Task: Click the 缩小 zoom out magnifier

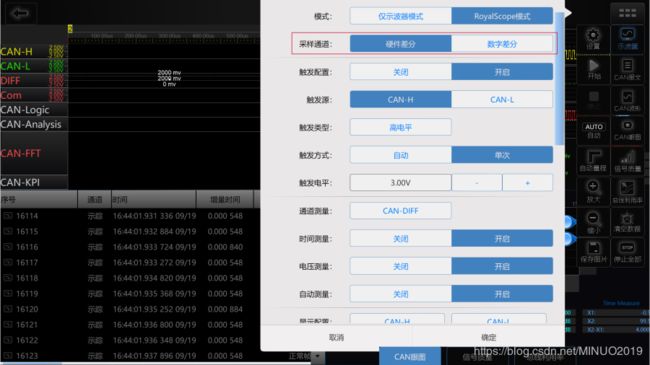Action: click(x=593, y=221)
